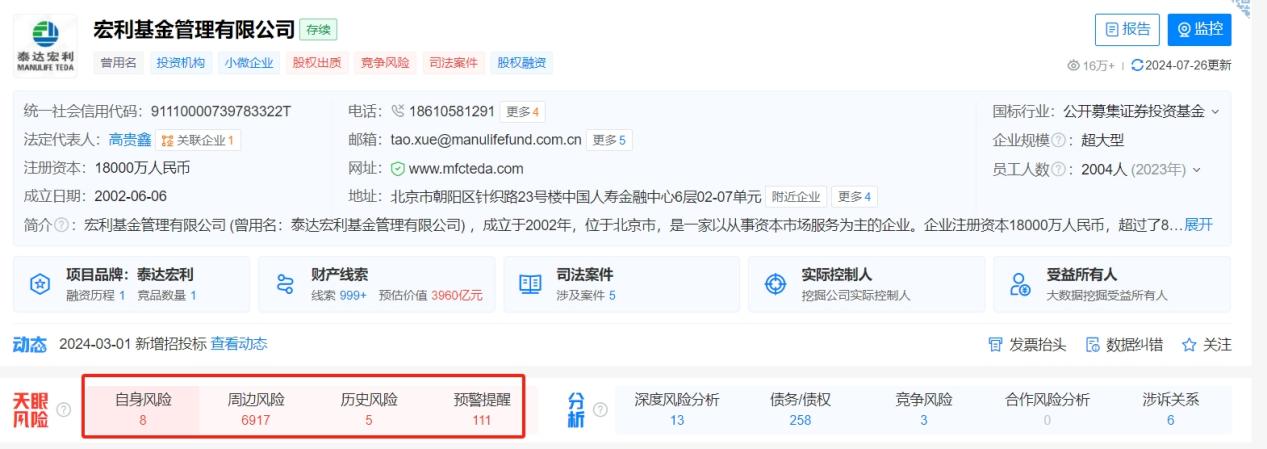Expand 国标行业 dropdown arrow
The width and height of the screenshot is (1267, 449).
point(1216,112)
